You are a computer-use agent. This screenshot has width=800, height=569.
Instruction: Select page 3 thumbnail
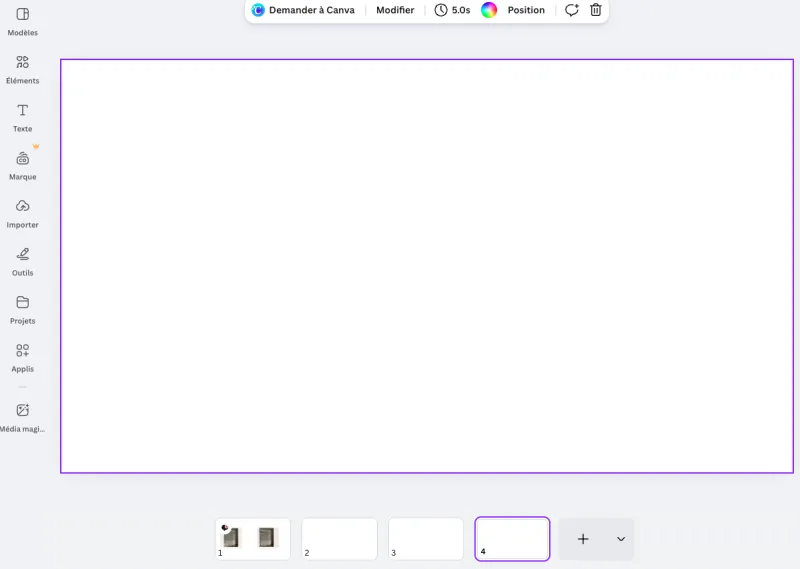[x=426, y=539]
